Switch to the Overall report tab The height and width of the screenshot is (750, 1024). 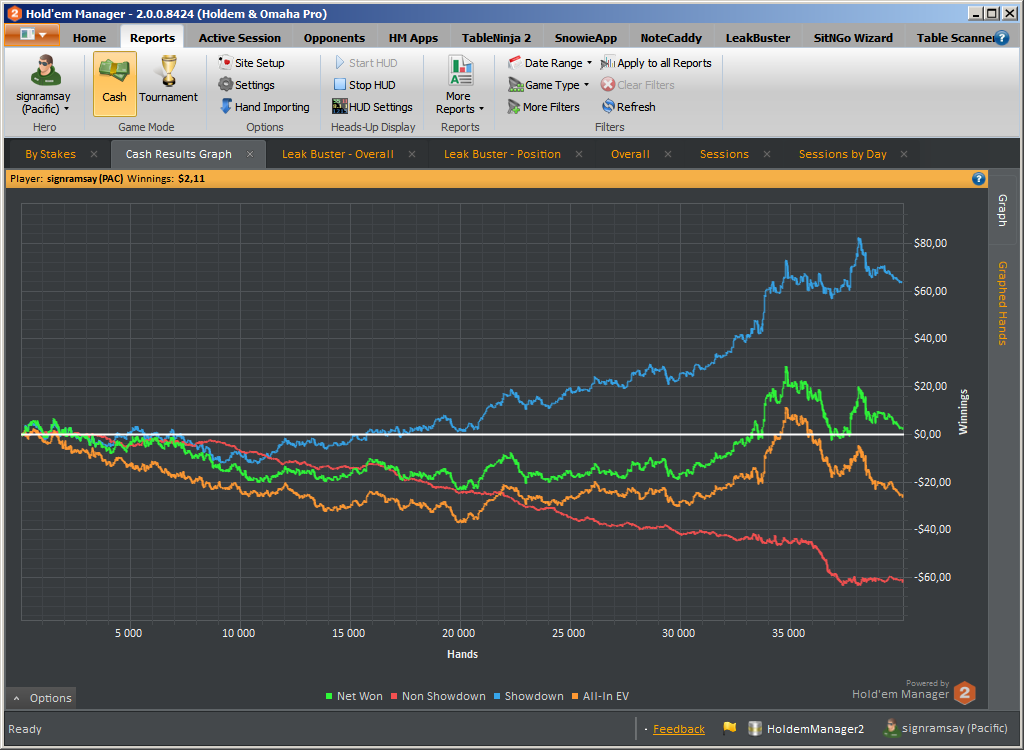tap(630, 154)
